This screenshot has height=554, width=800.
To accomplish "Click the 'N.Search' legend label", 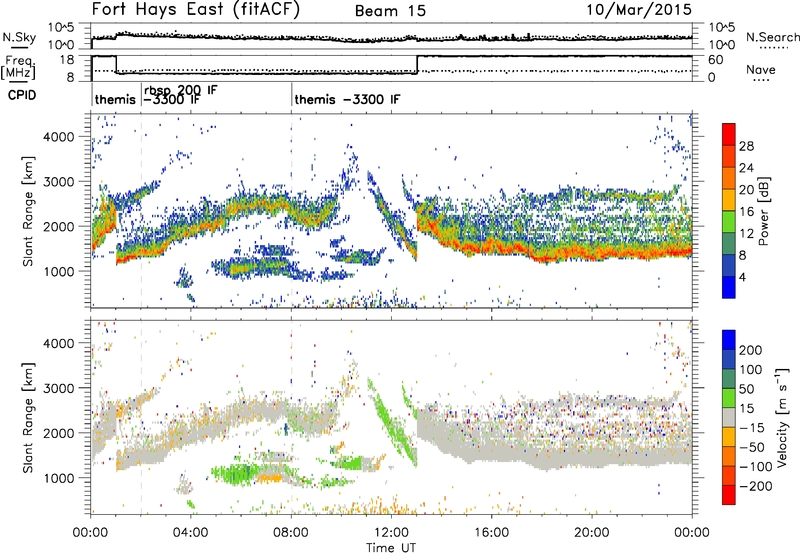I will (772, 37).
